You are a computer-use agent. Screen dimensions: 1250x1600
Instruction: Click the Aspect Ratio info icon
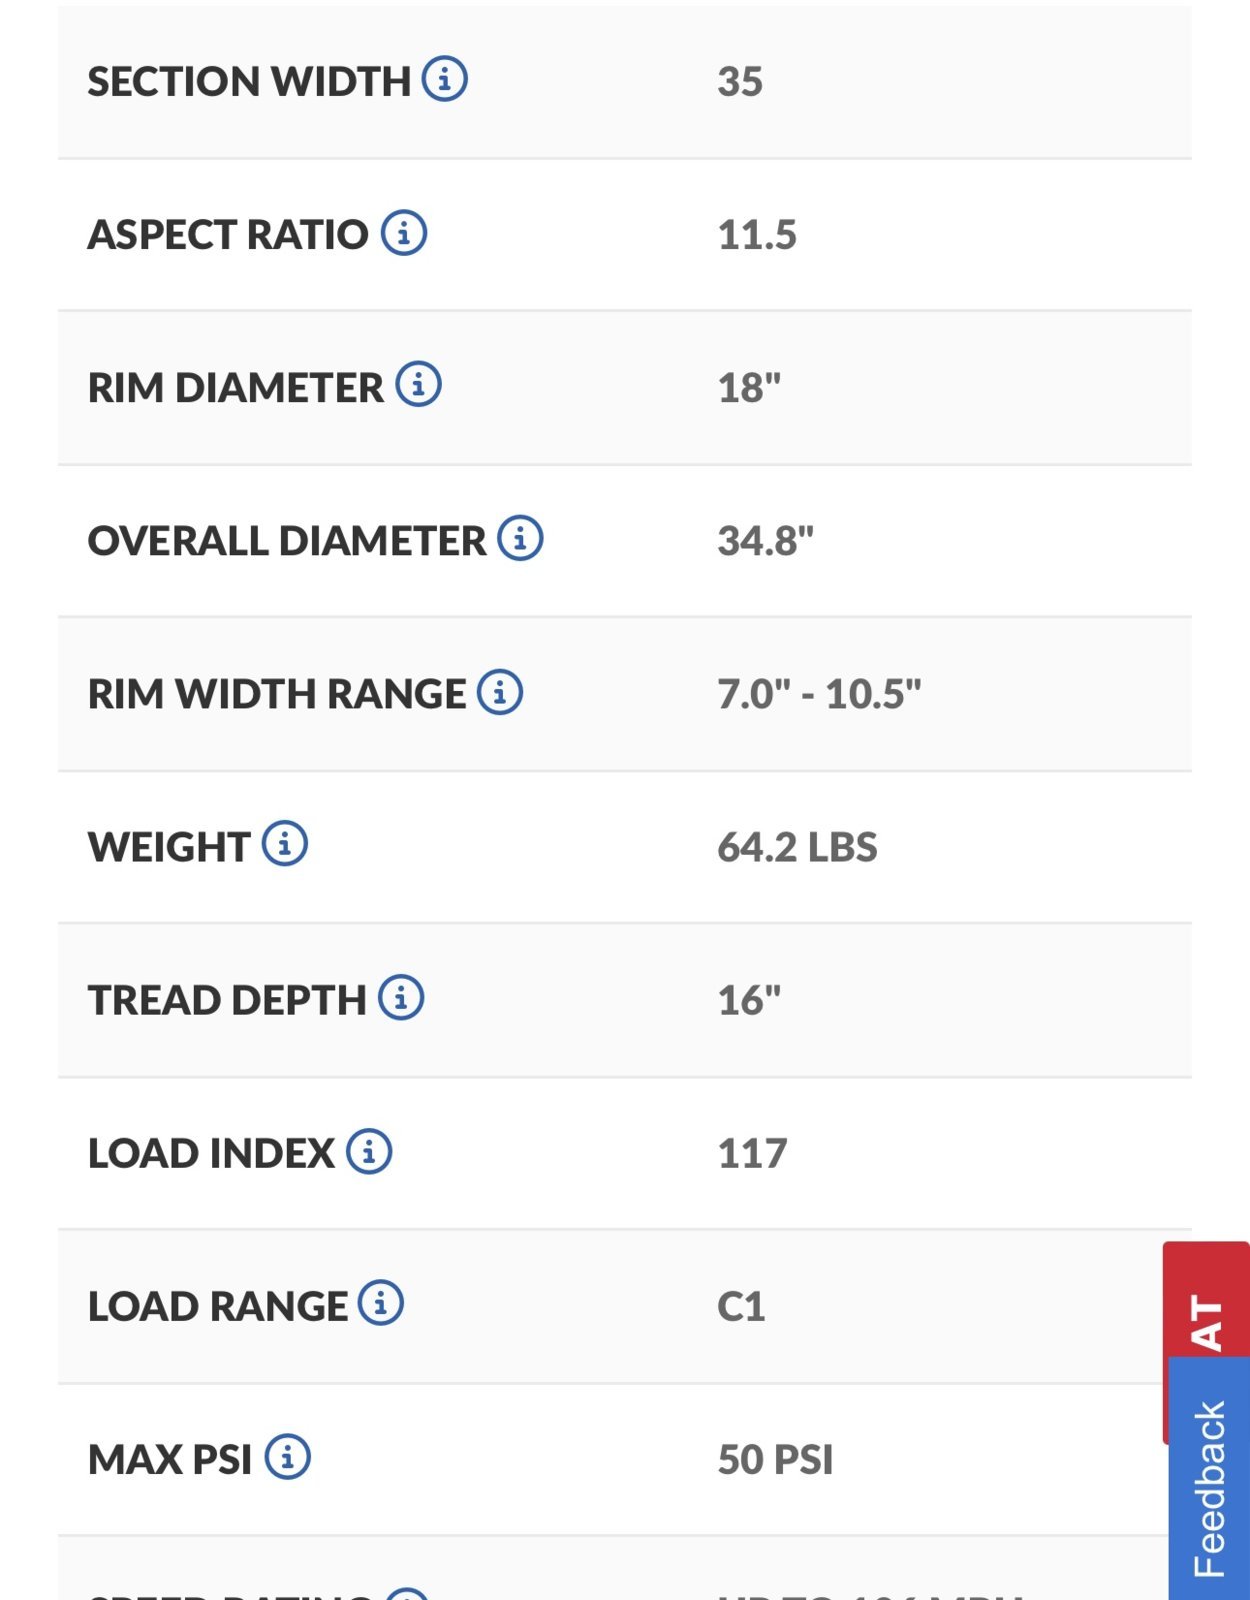point(404,232)
